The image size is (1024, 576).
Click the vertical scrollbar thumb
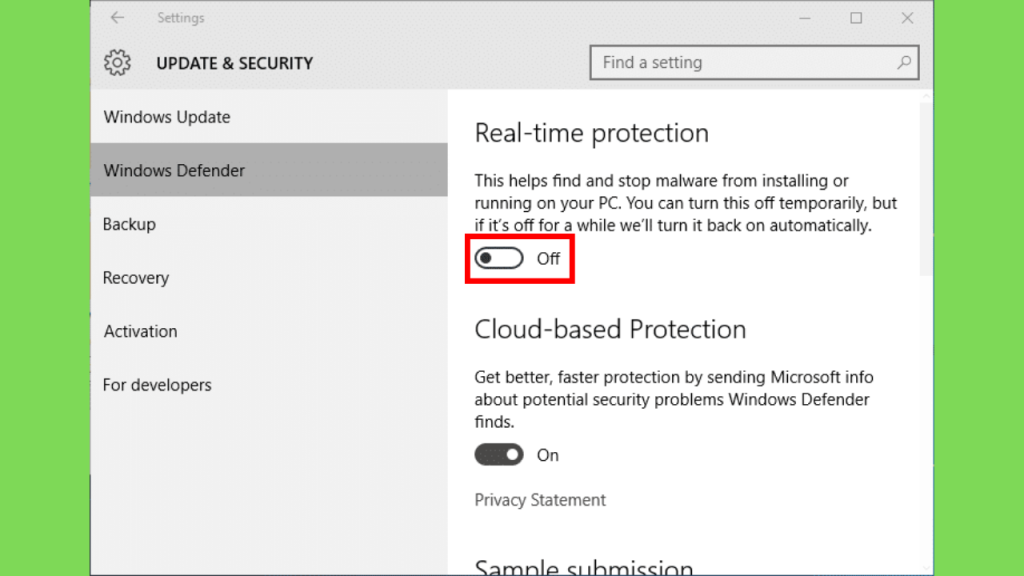926,188
